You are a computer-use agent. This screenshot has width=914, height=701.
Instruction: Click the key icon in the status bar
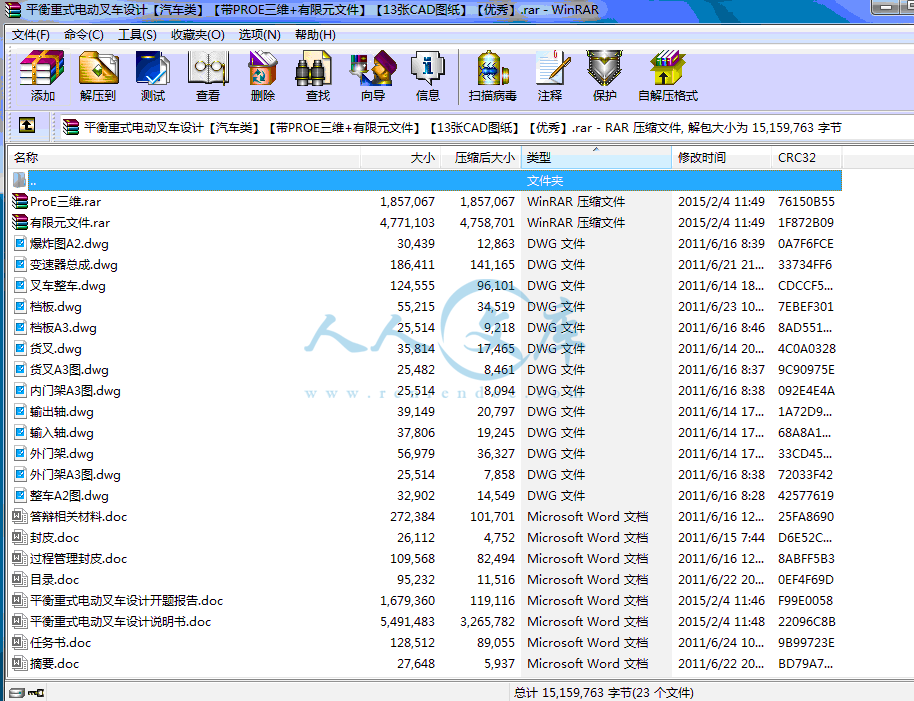tap(36, 692)
